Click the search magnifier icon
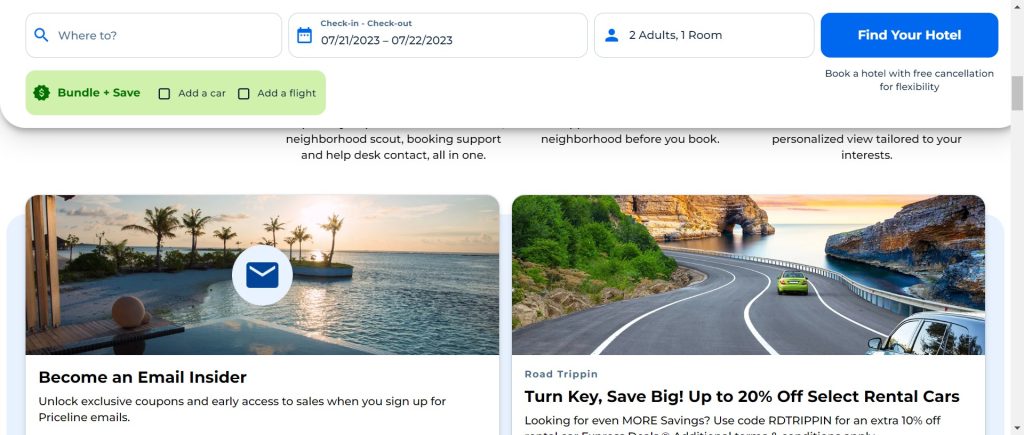Viewport: 1024px width, 435px height. 41,35
